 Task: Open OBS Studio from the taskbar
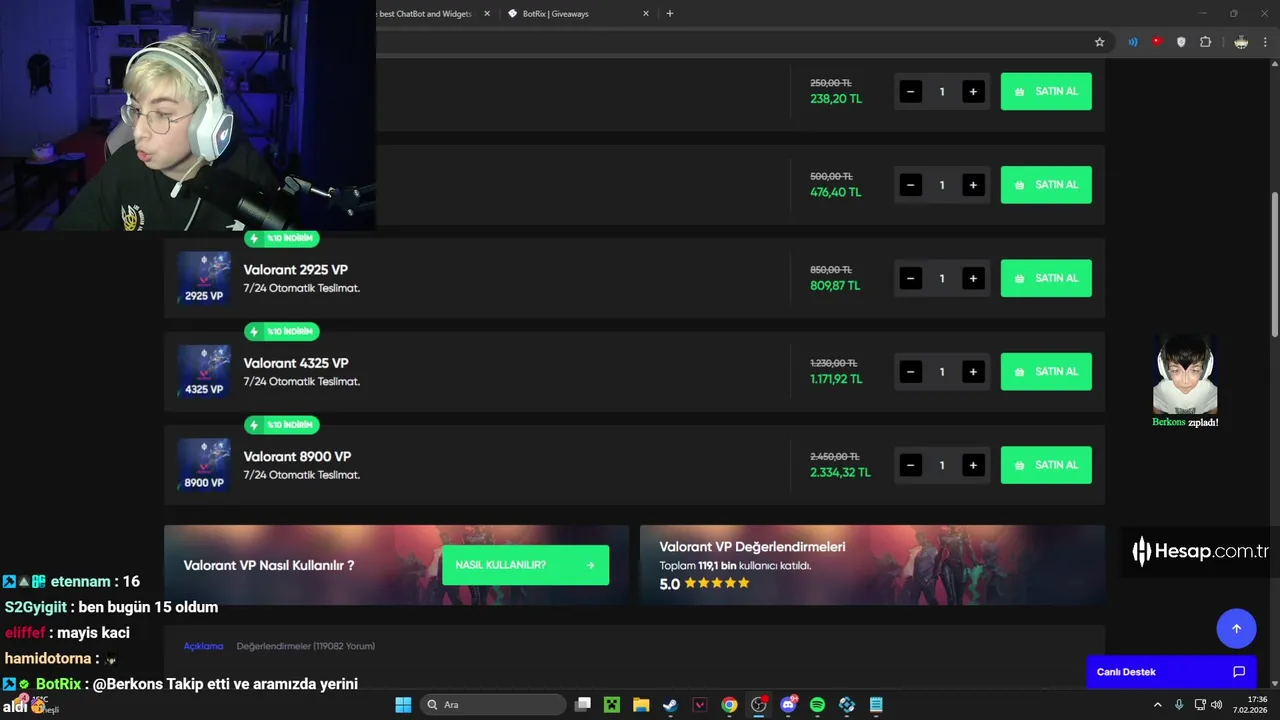(759, 705)
